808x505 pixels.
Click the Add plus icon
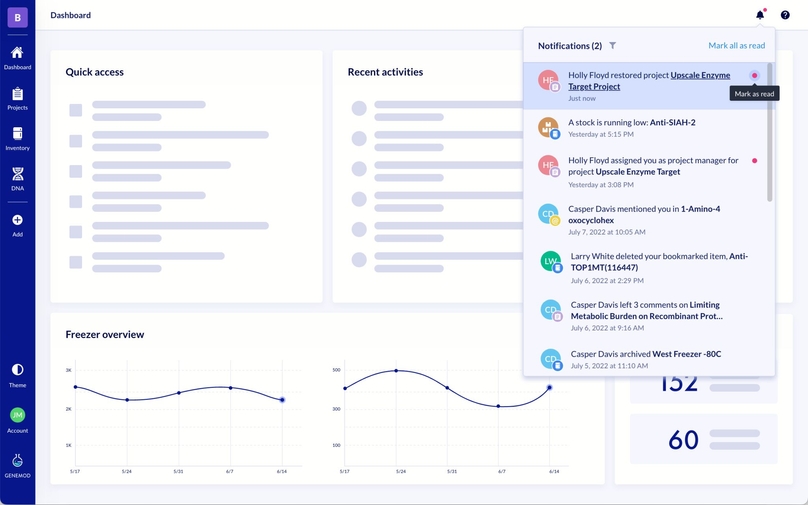pyautogui.click(x=17, y=220)
